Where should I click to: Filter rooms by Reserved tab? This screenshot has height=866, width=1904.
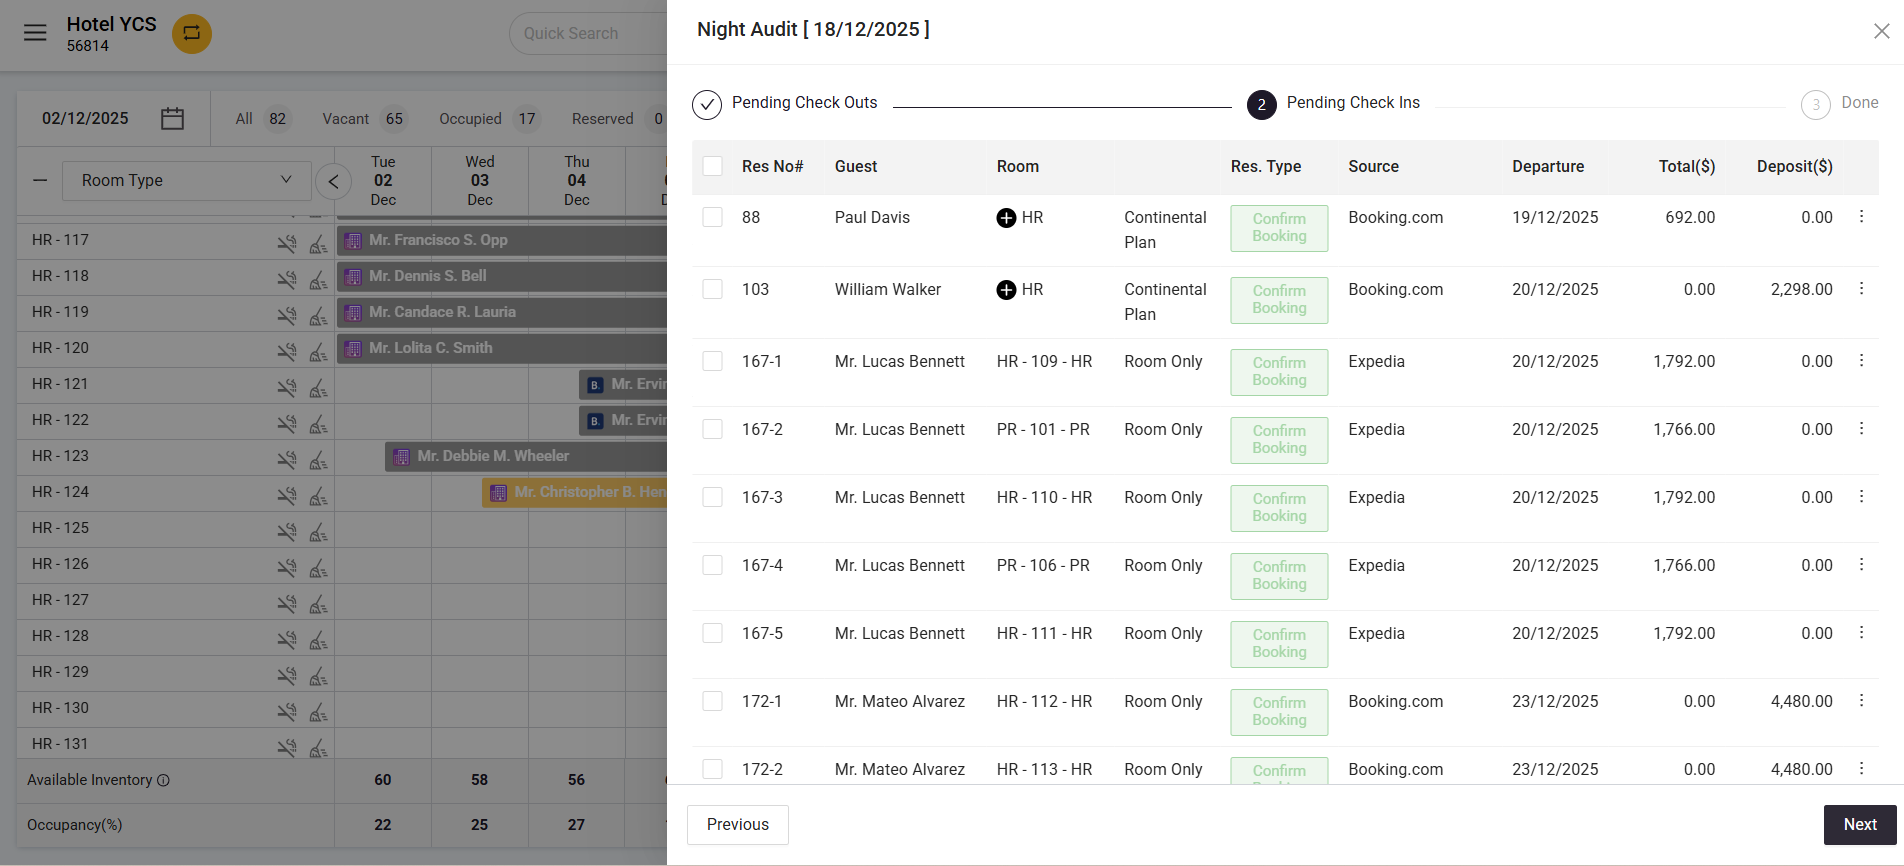[618, 119]
